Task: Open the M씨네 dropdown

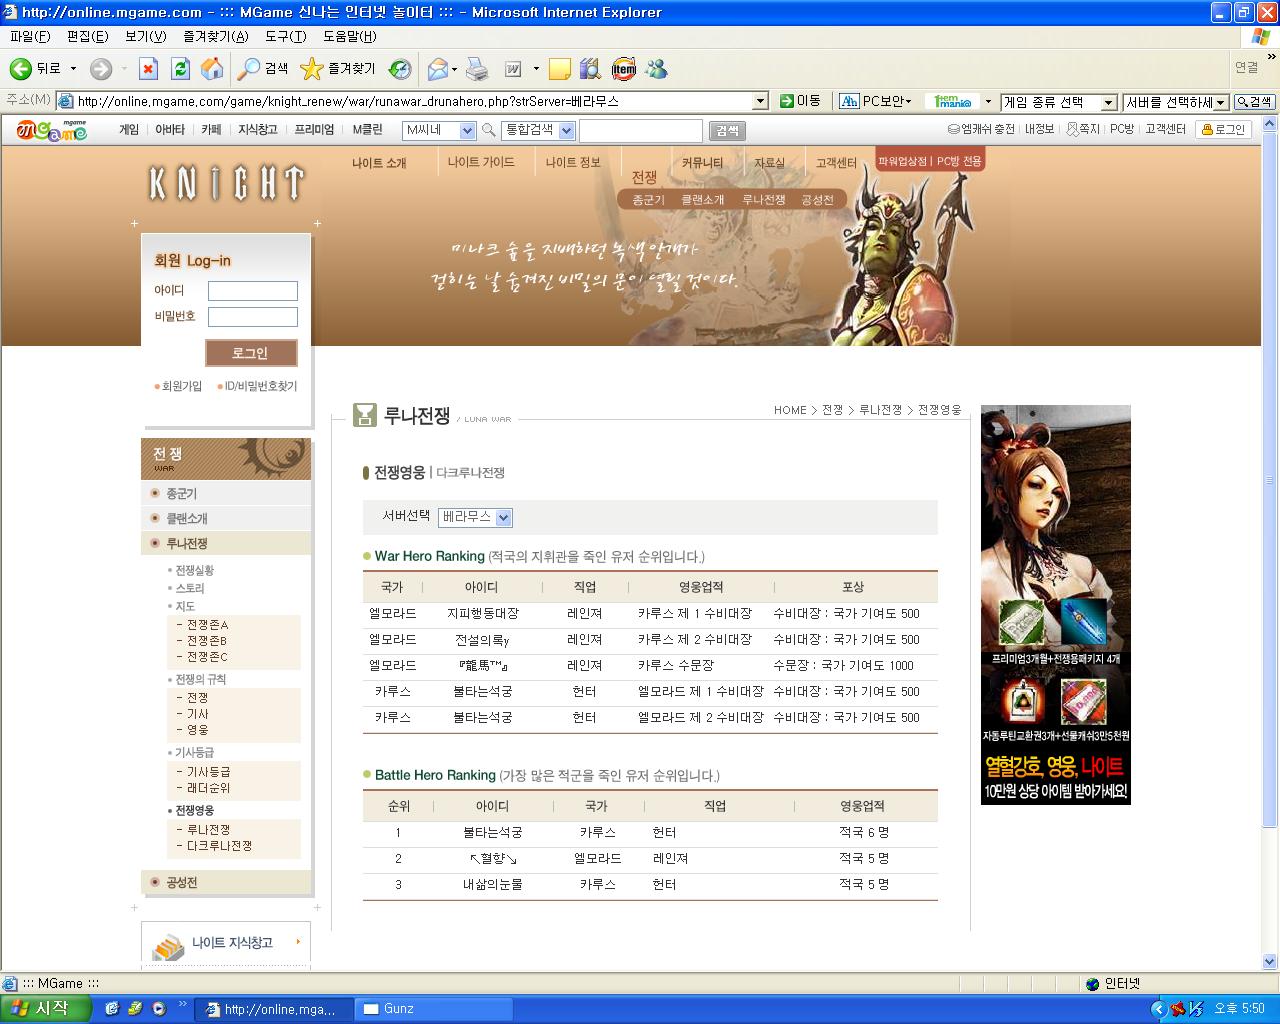Action: pyautogui.click(x=467, y=130)
